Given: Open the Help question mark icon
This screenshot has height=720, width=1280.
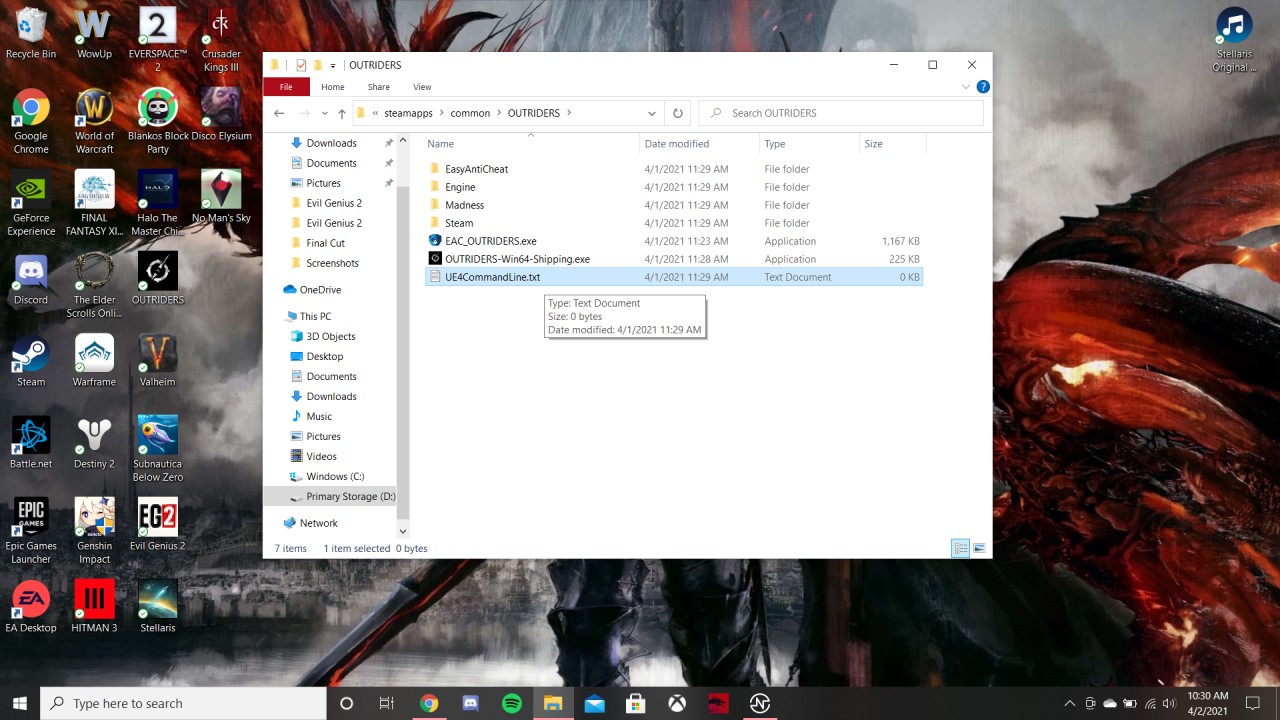Looking at the screenshot, I should pyautogui.click(x=983, y=87).
